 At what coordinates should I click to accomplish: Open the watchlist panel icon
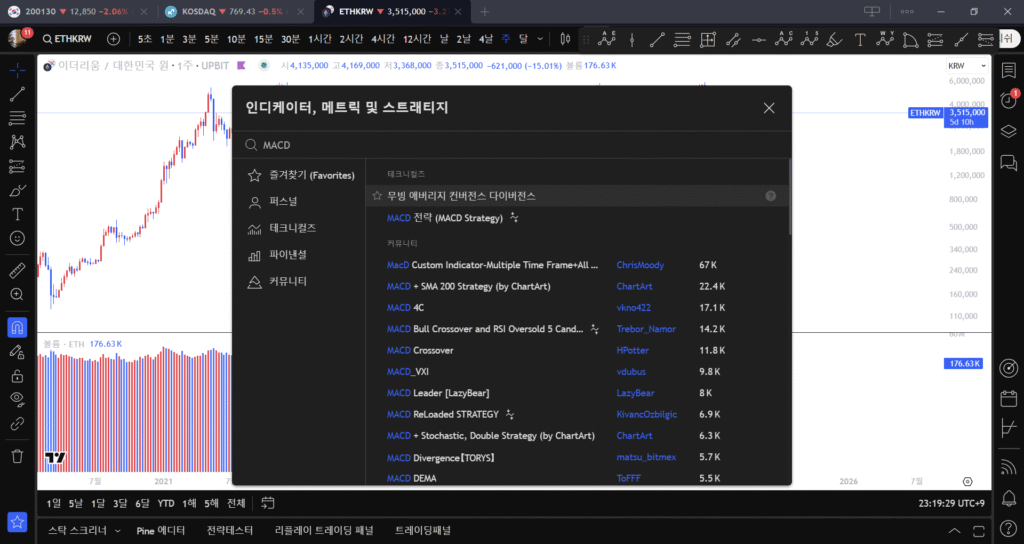click(x=1009, y=70)
